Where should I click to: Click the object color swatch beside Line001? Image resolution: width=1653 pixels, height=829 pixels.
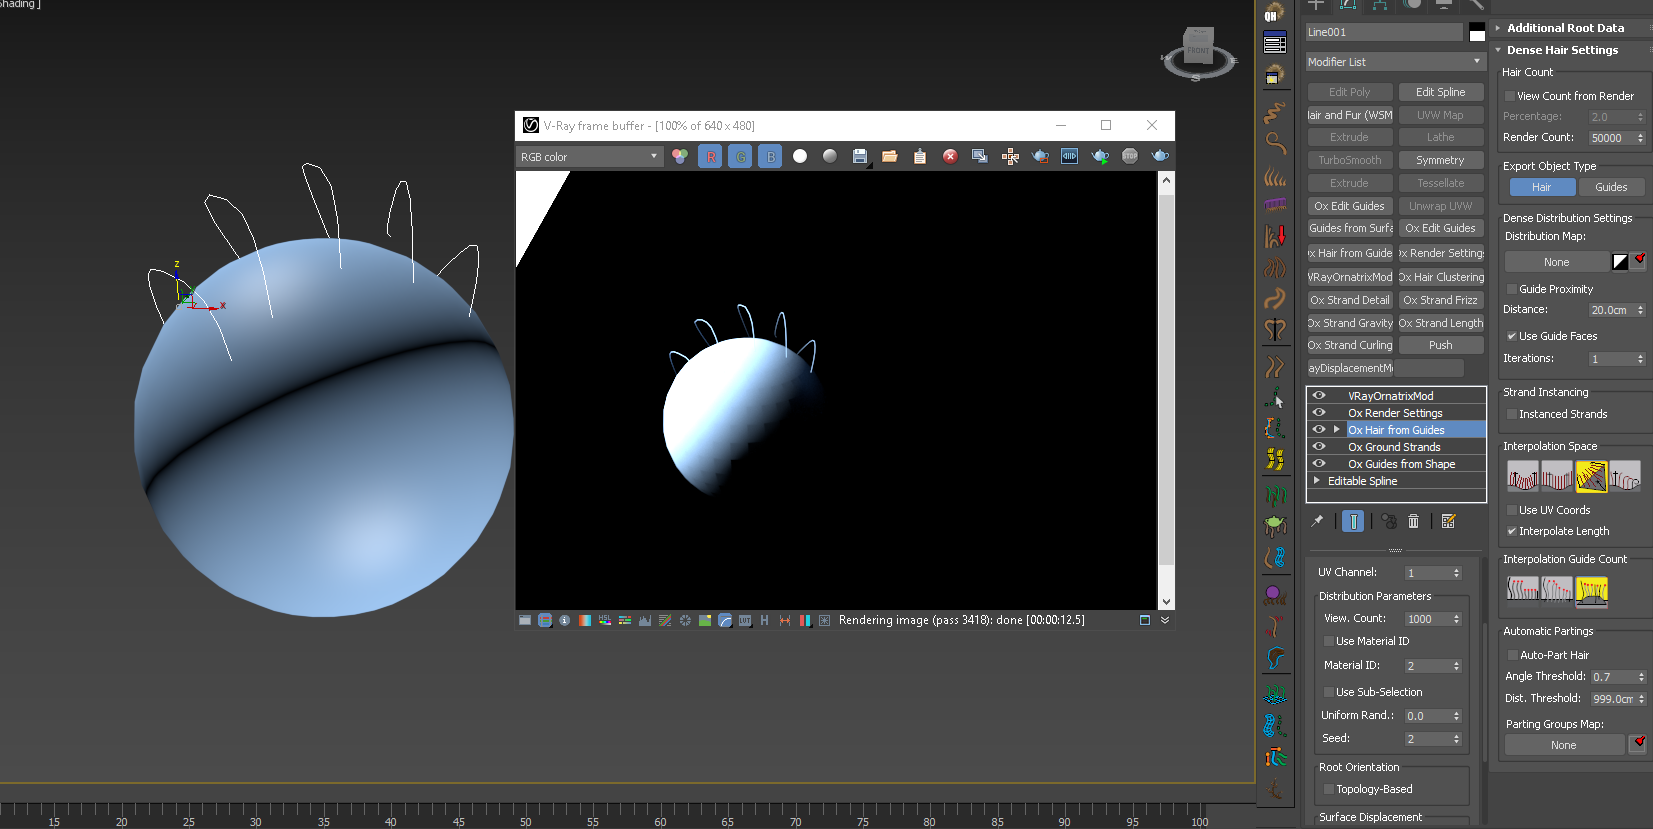coord(1477,32)
